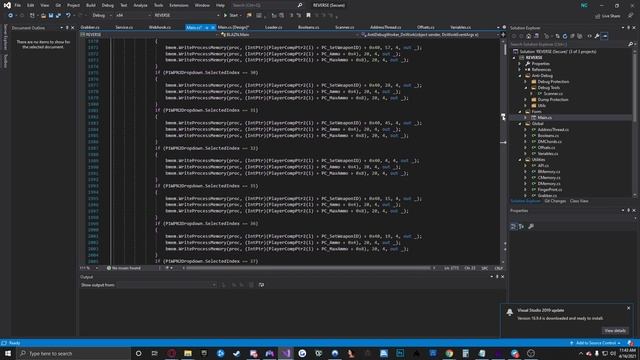Open the Debug menu
The height and width of the screenshot is (360, 640).
pos(108,5)
